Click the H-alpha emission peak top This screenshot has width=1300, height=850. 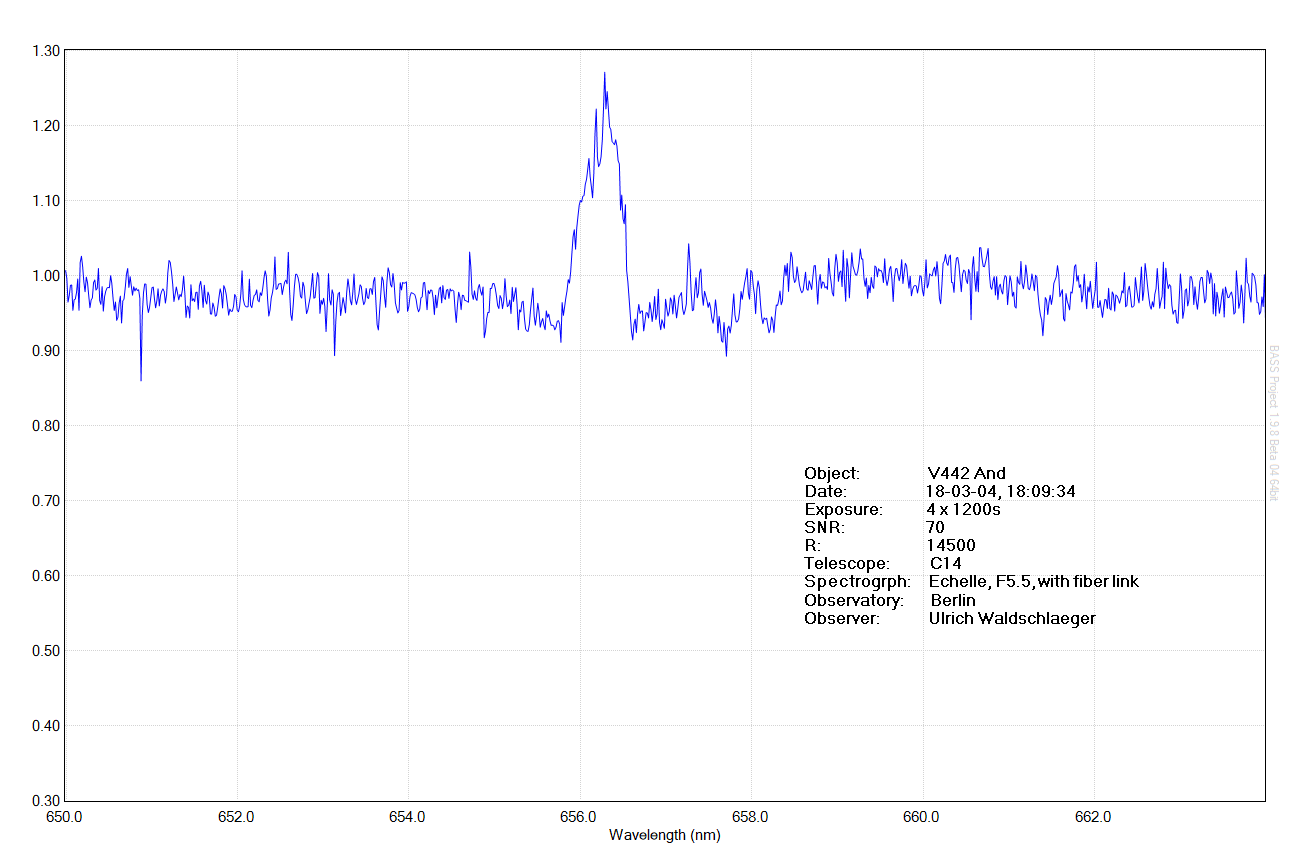point(604,73)
